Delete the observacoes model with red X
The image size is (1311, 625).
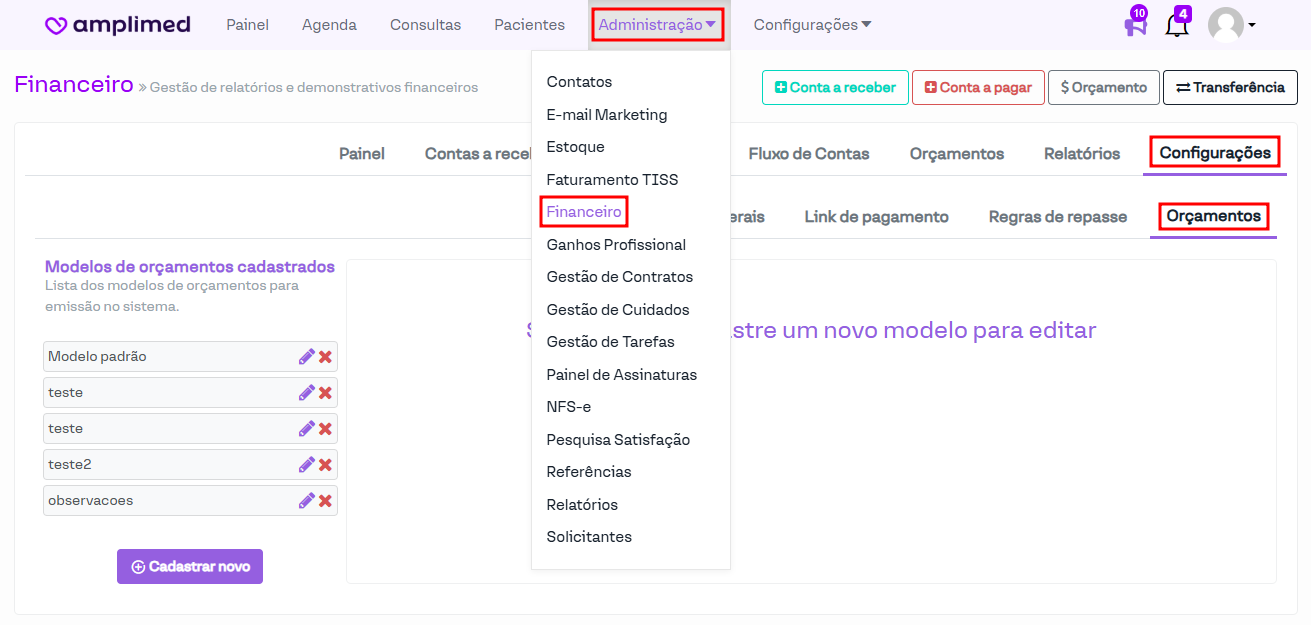pyautogui.click(x=325, y=501)
